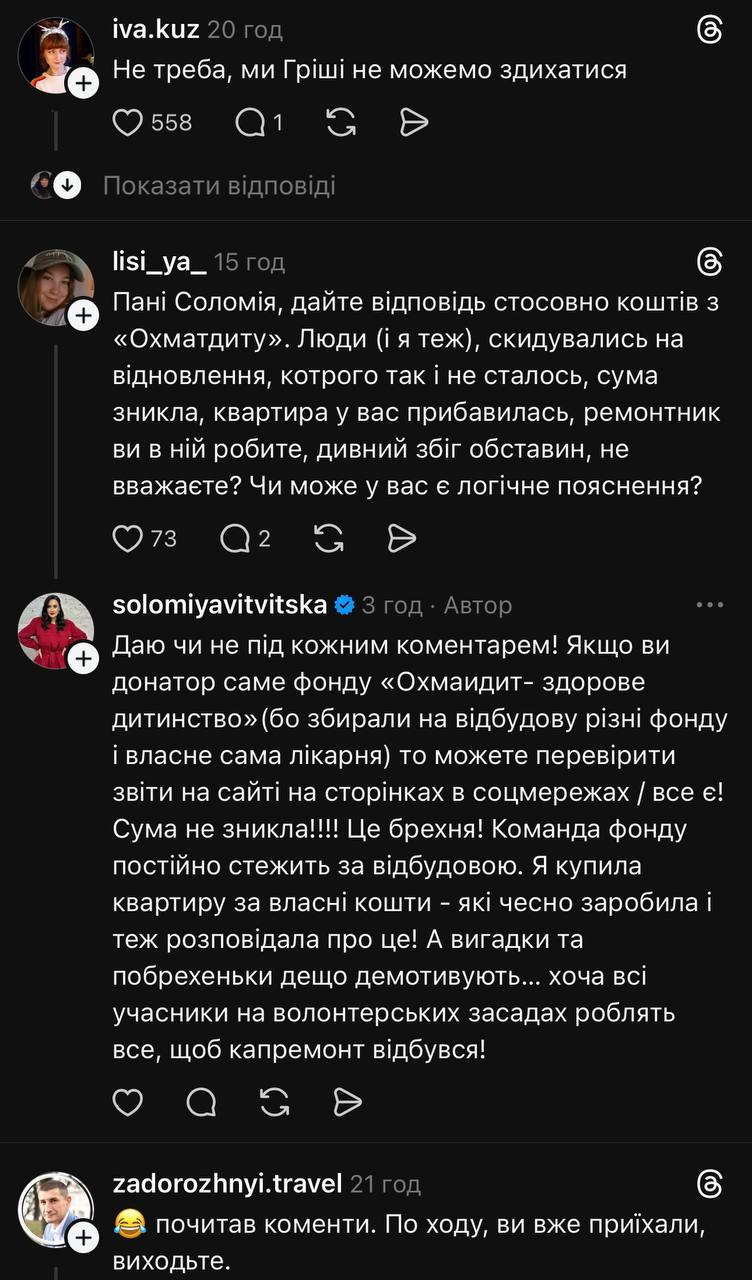Expand hidden replies with 'Показати відповіді'
Screen dimensions: 752x1280
coord(219,185)
